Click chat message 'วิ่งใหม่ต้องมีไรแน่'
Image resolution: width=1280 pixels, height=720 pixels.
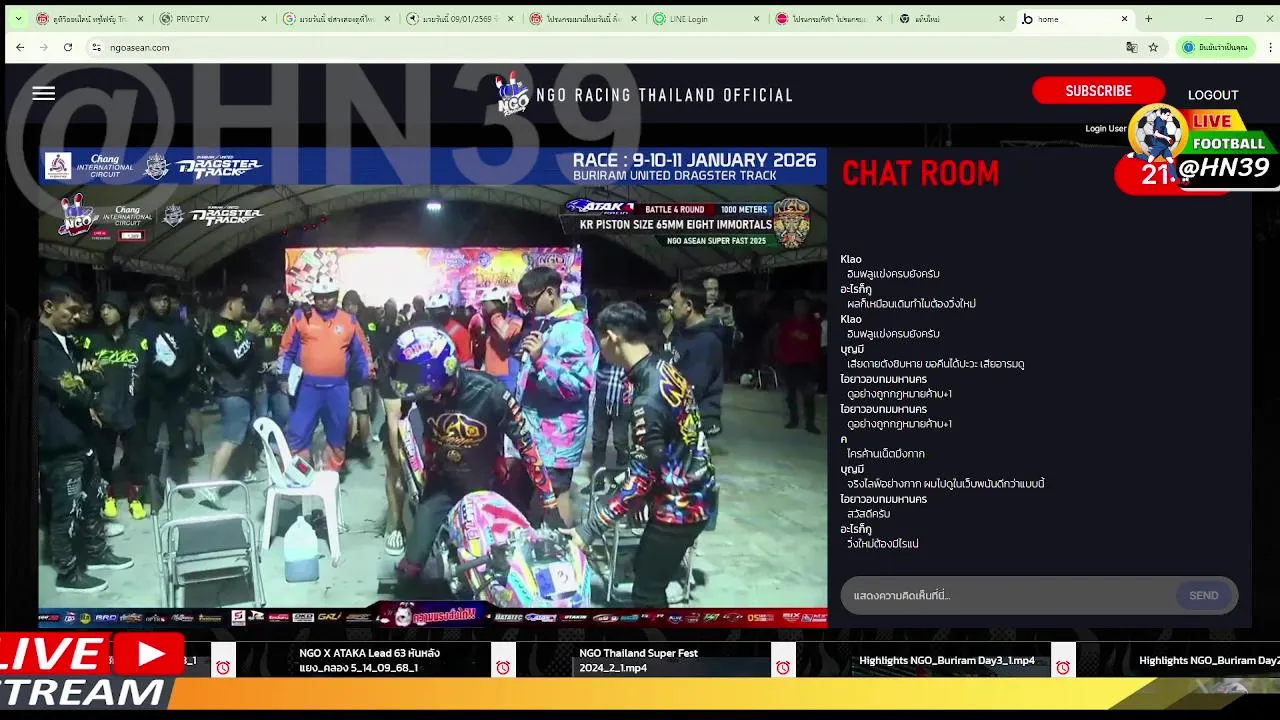882,544
